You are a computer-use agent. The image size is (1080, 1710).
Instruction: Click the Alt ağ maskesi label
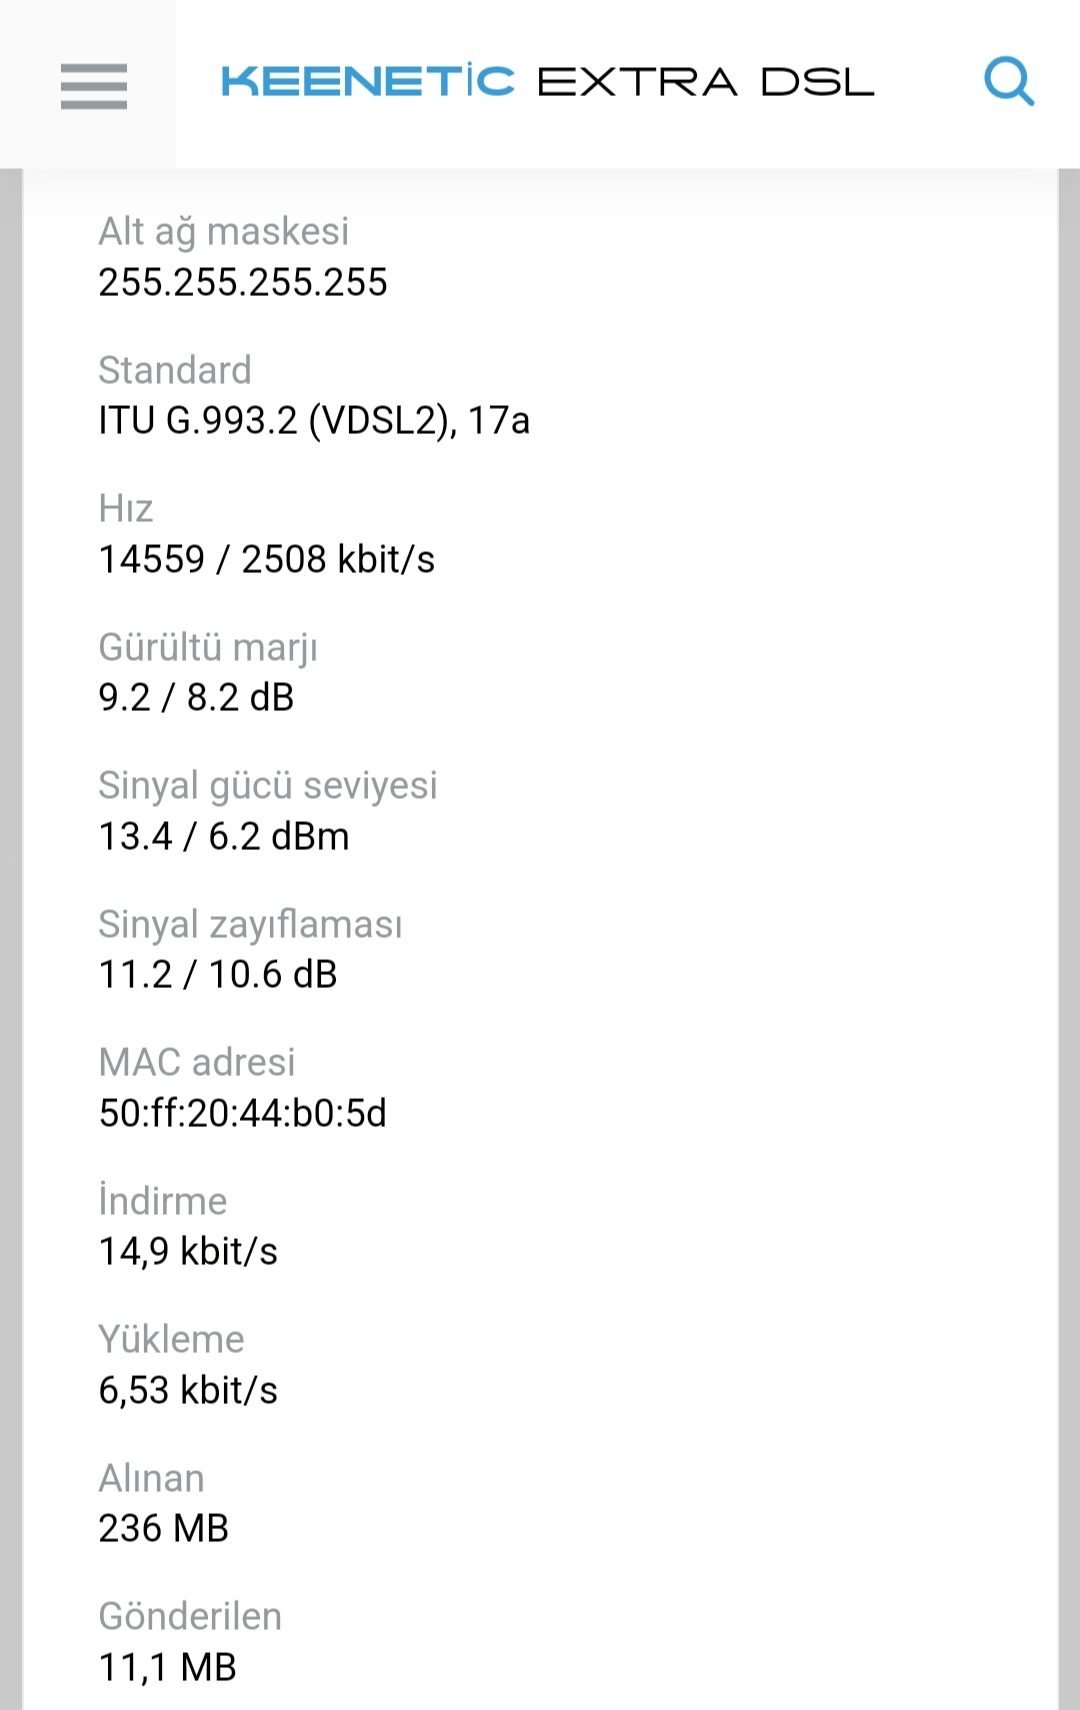click(224, 232)
